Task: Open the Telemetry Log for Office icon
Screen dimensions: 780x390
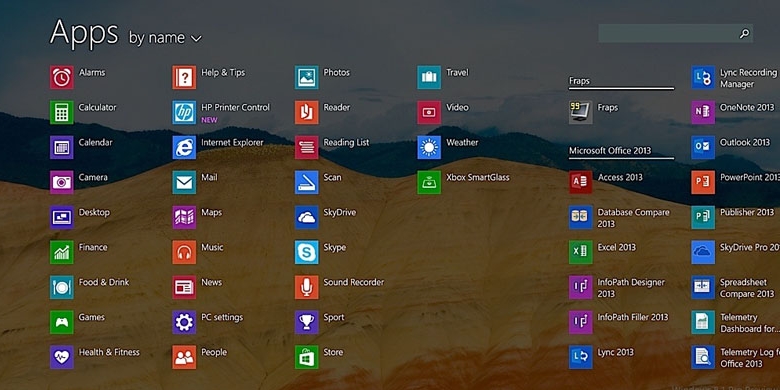Action: pyautogui.click(x=703, y=357)
